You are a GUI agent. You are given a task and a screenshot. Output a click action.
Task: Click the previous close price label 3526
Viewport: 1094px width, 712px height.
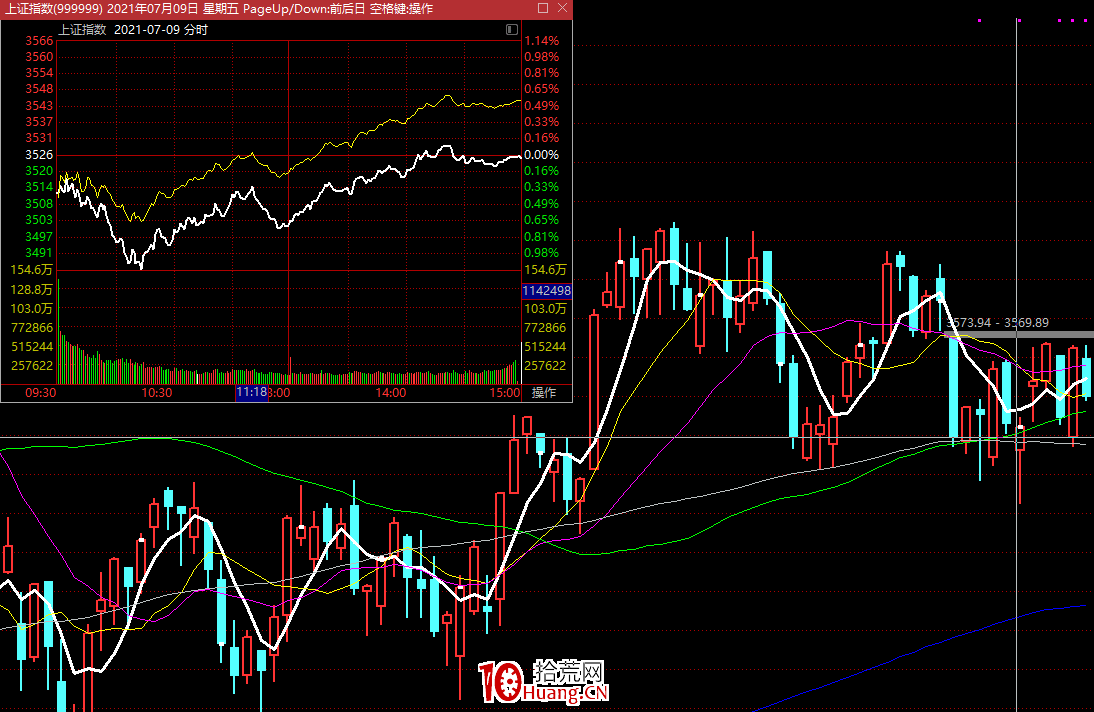tap(39, 154)
